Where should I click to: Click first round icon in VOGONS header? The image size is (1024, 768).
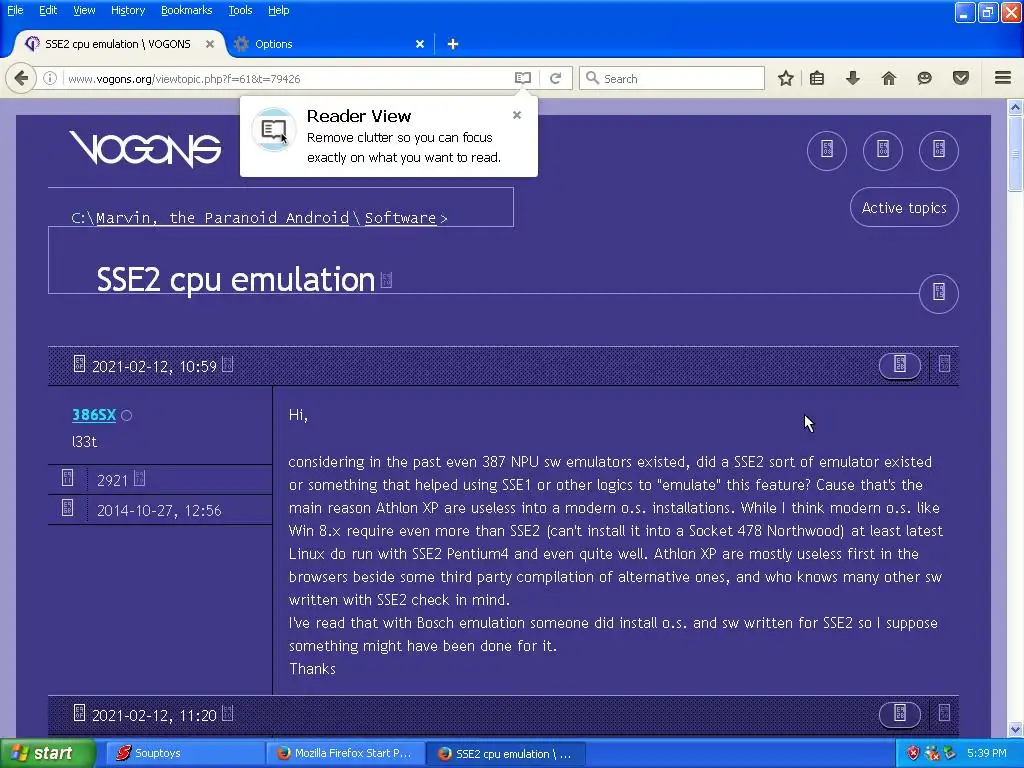[827, 150]
